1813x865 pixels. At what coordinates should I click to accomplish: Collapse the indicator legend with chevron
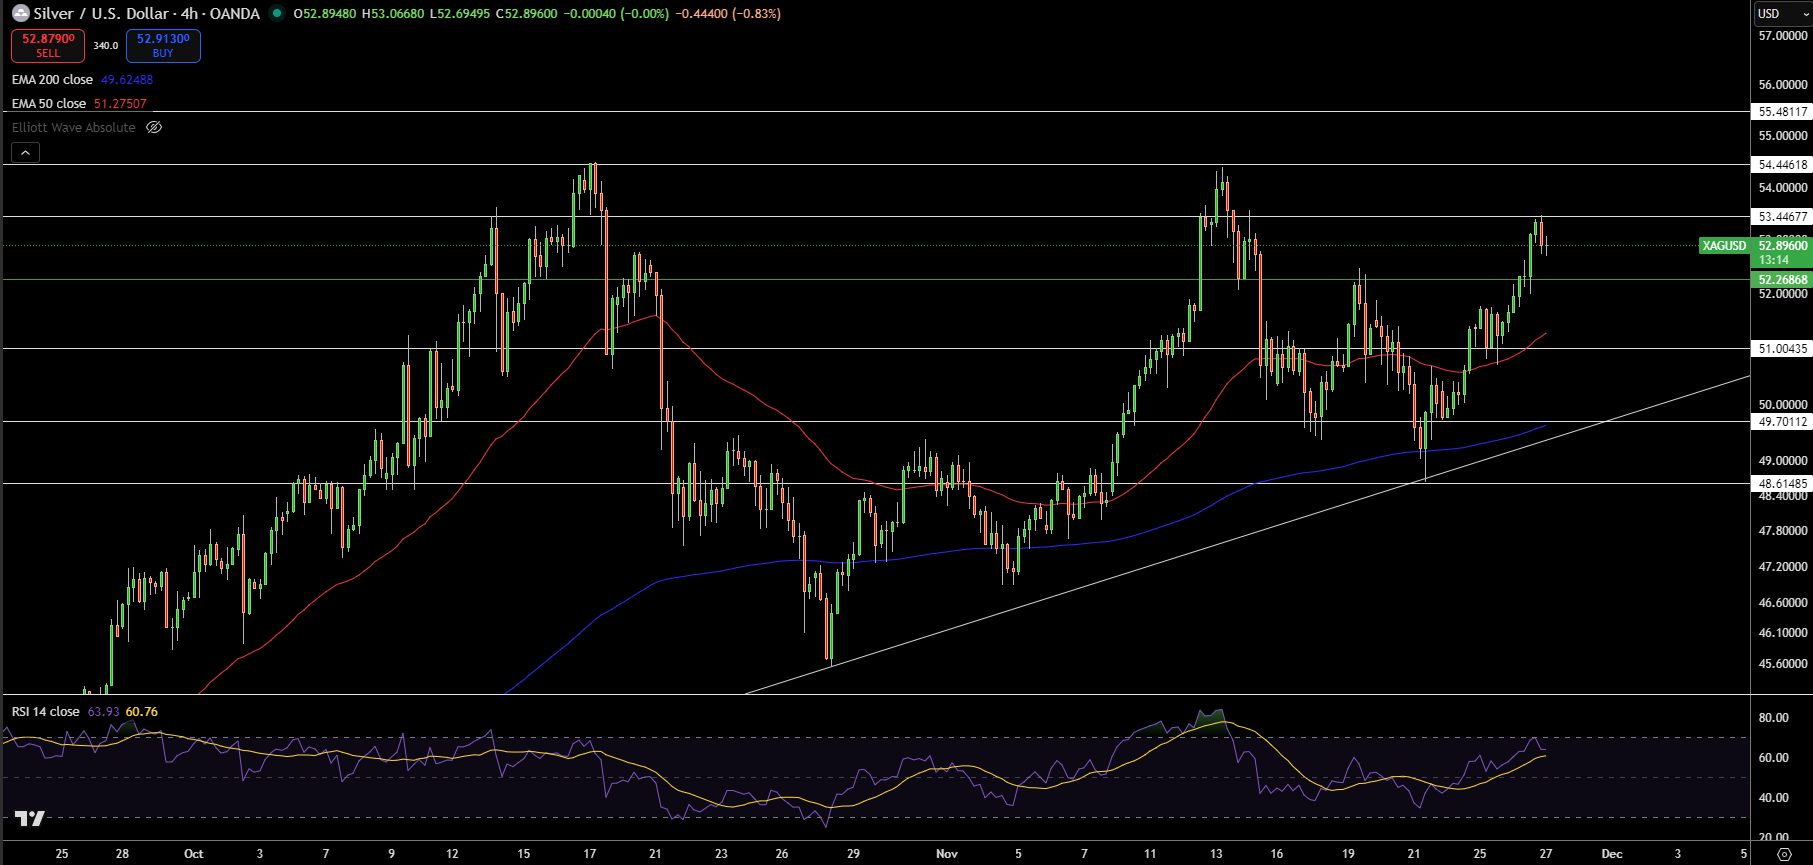coord(26,152)
